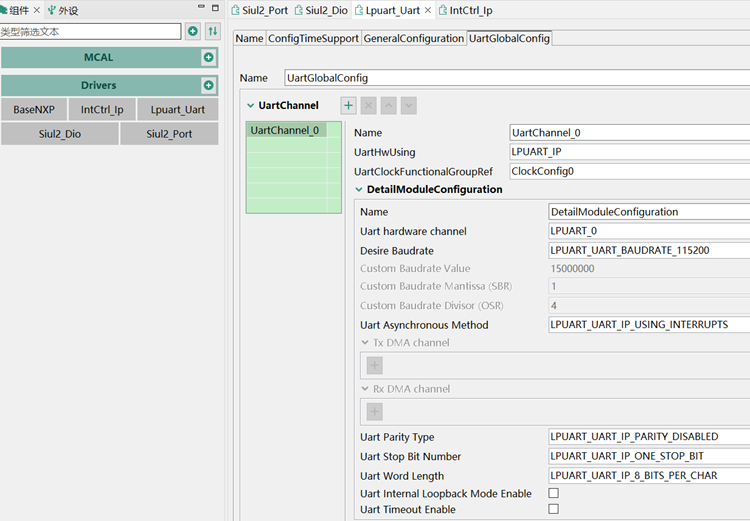Collapse the UartChannel section
Viewport: 750px width, 521px height.
(250, 105)
